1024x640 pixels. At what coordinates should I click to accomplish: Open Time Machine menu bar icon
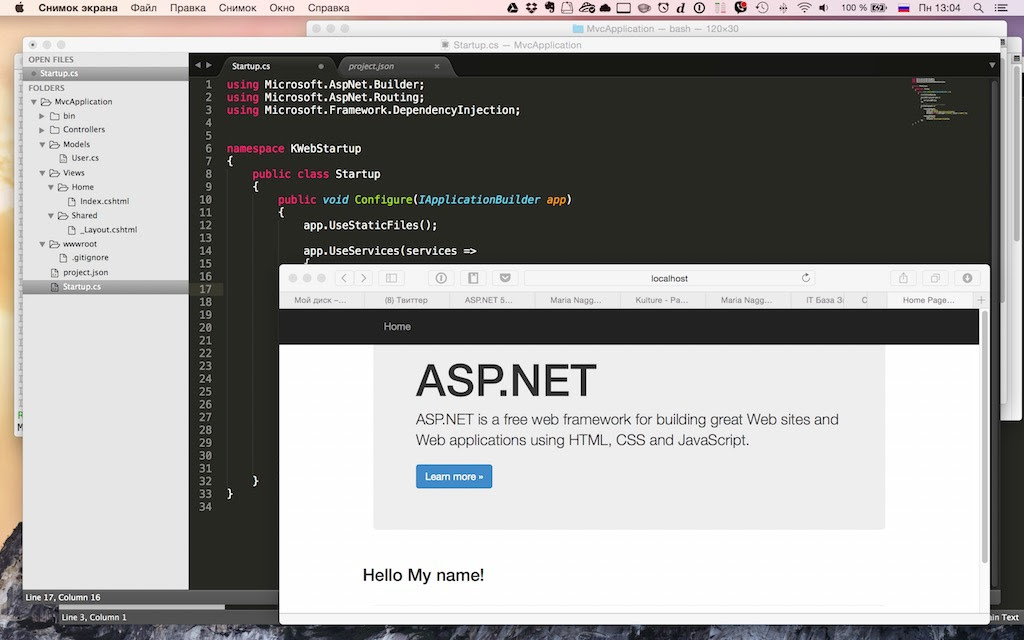pos(761,8)
